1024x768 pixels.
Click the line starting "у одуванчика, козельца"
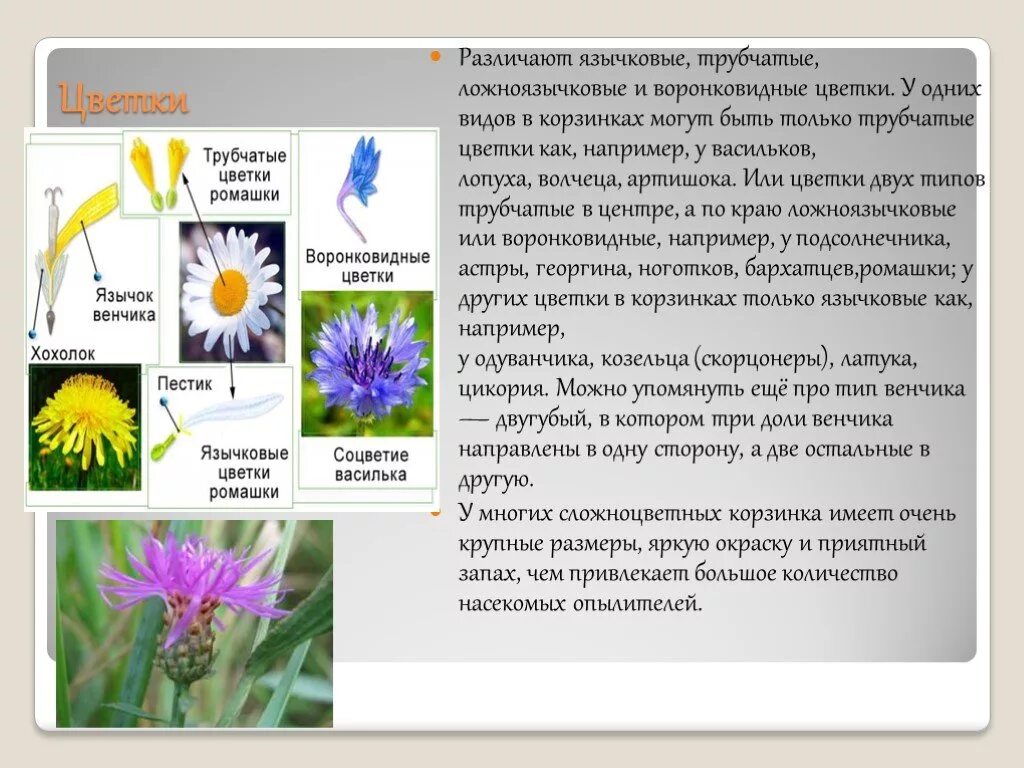pyautogui.click(x=688, y=359)
